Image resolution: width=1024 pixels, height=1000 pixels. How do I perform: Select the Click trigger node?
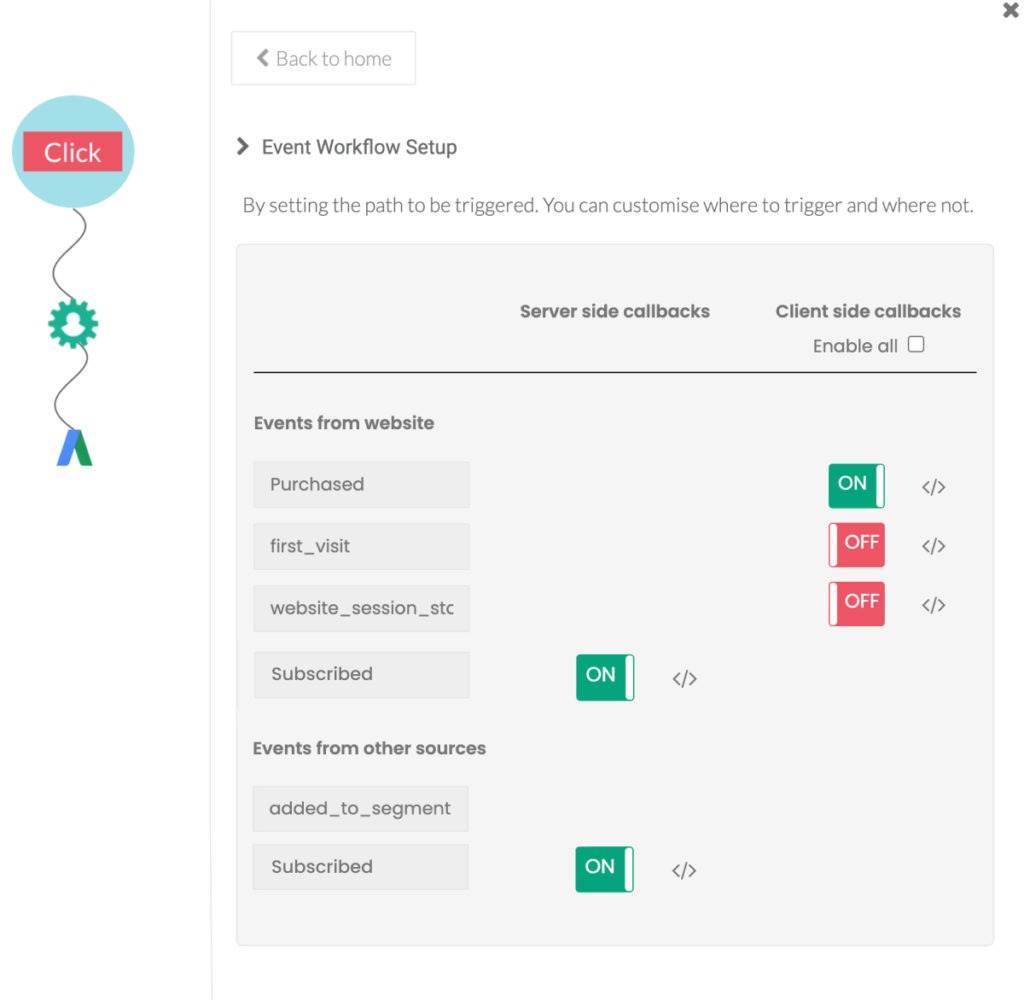pyautogui.click(x=72, y=152)
